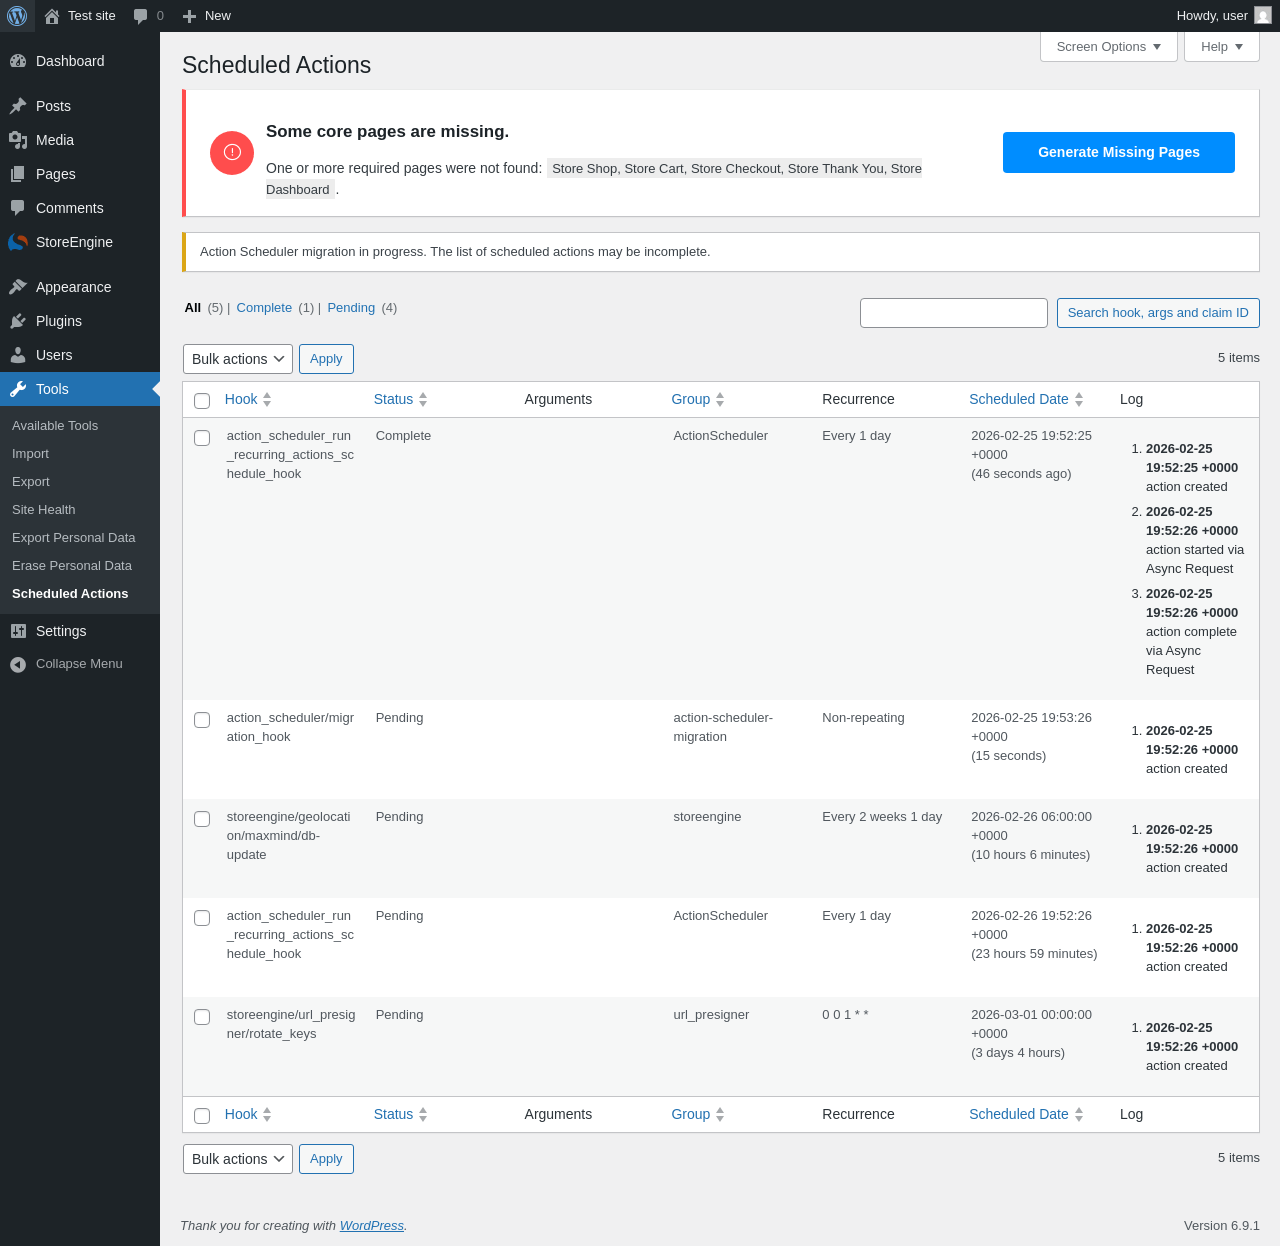Viewport: 1280px width, 1246px height.
Task: Click the Search hook, args and claim ID button
Action: (x=1158, y=313)
